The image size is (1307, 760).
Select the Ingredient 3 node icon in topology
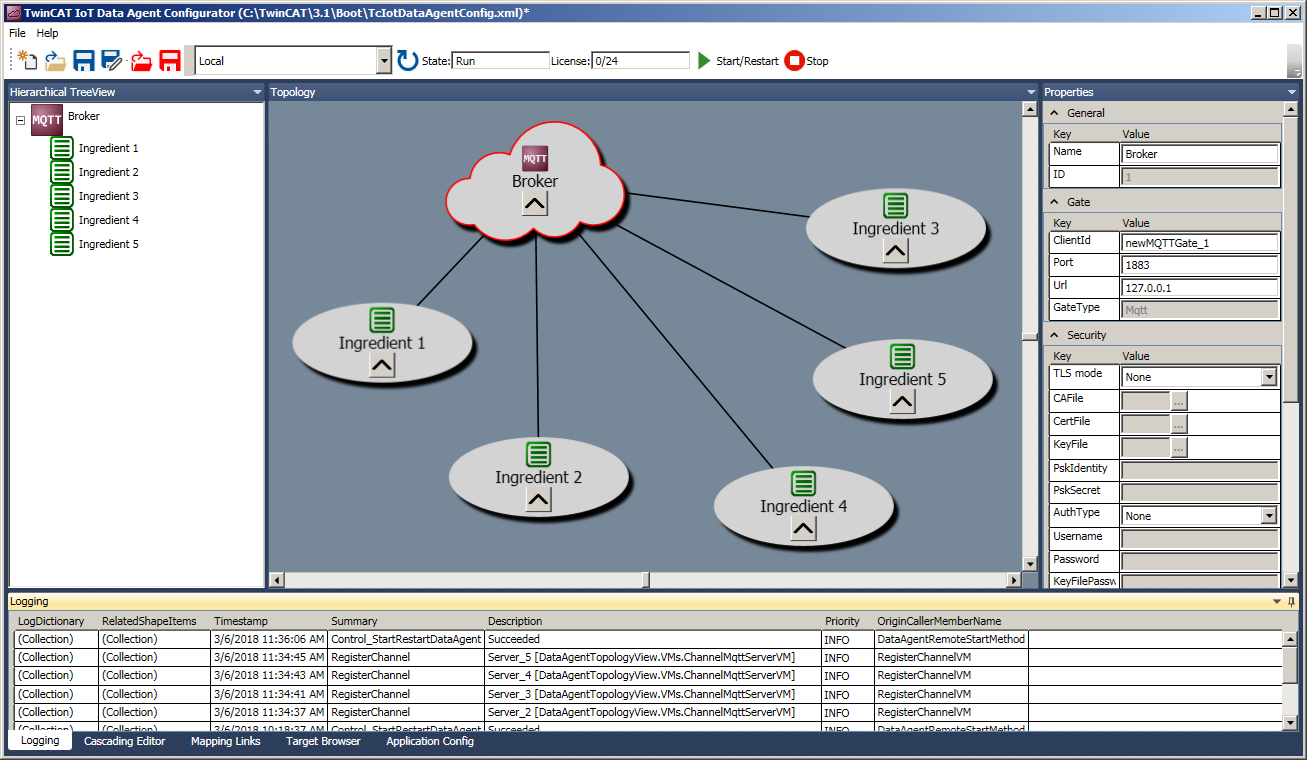point(896,206)
